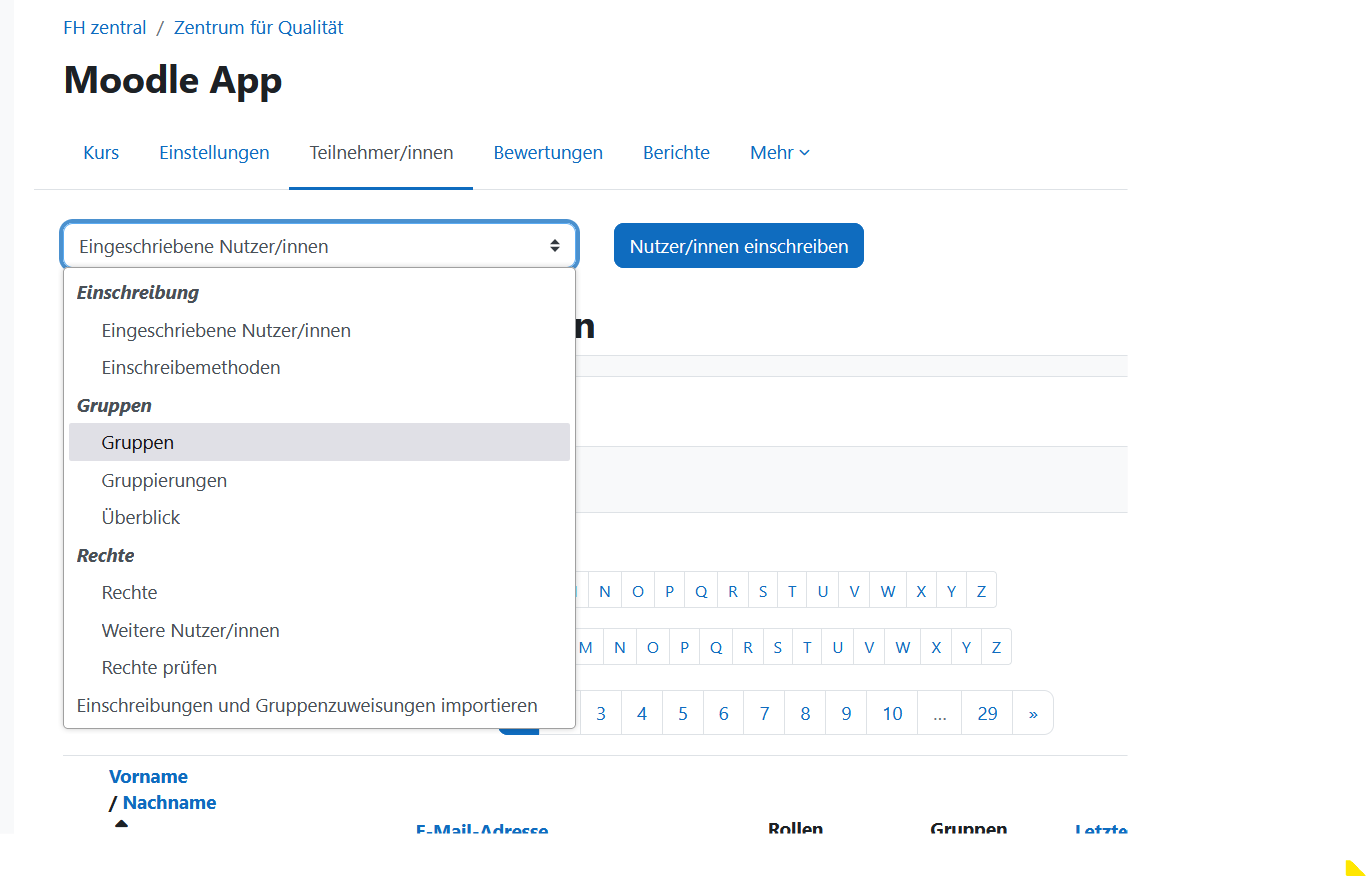This screenshot has width=1371, height=876.
Task: Sort by Vorname column header
Action: pyautogui.click(x=148, y=776)
